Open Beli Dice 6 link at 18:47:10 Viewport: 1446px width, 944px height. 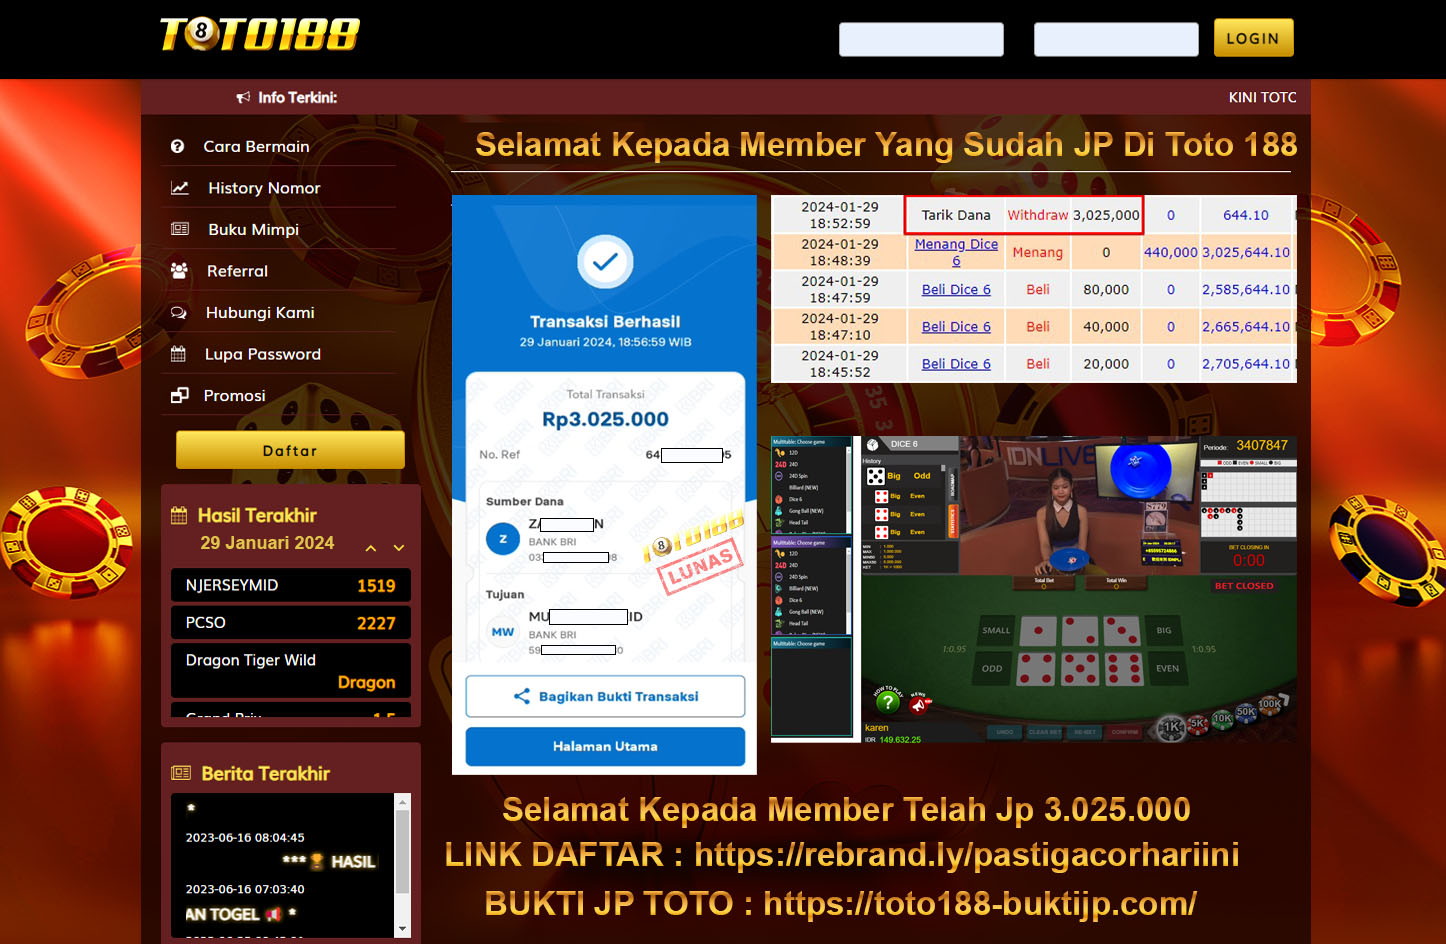point(956,326)
